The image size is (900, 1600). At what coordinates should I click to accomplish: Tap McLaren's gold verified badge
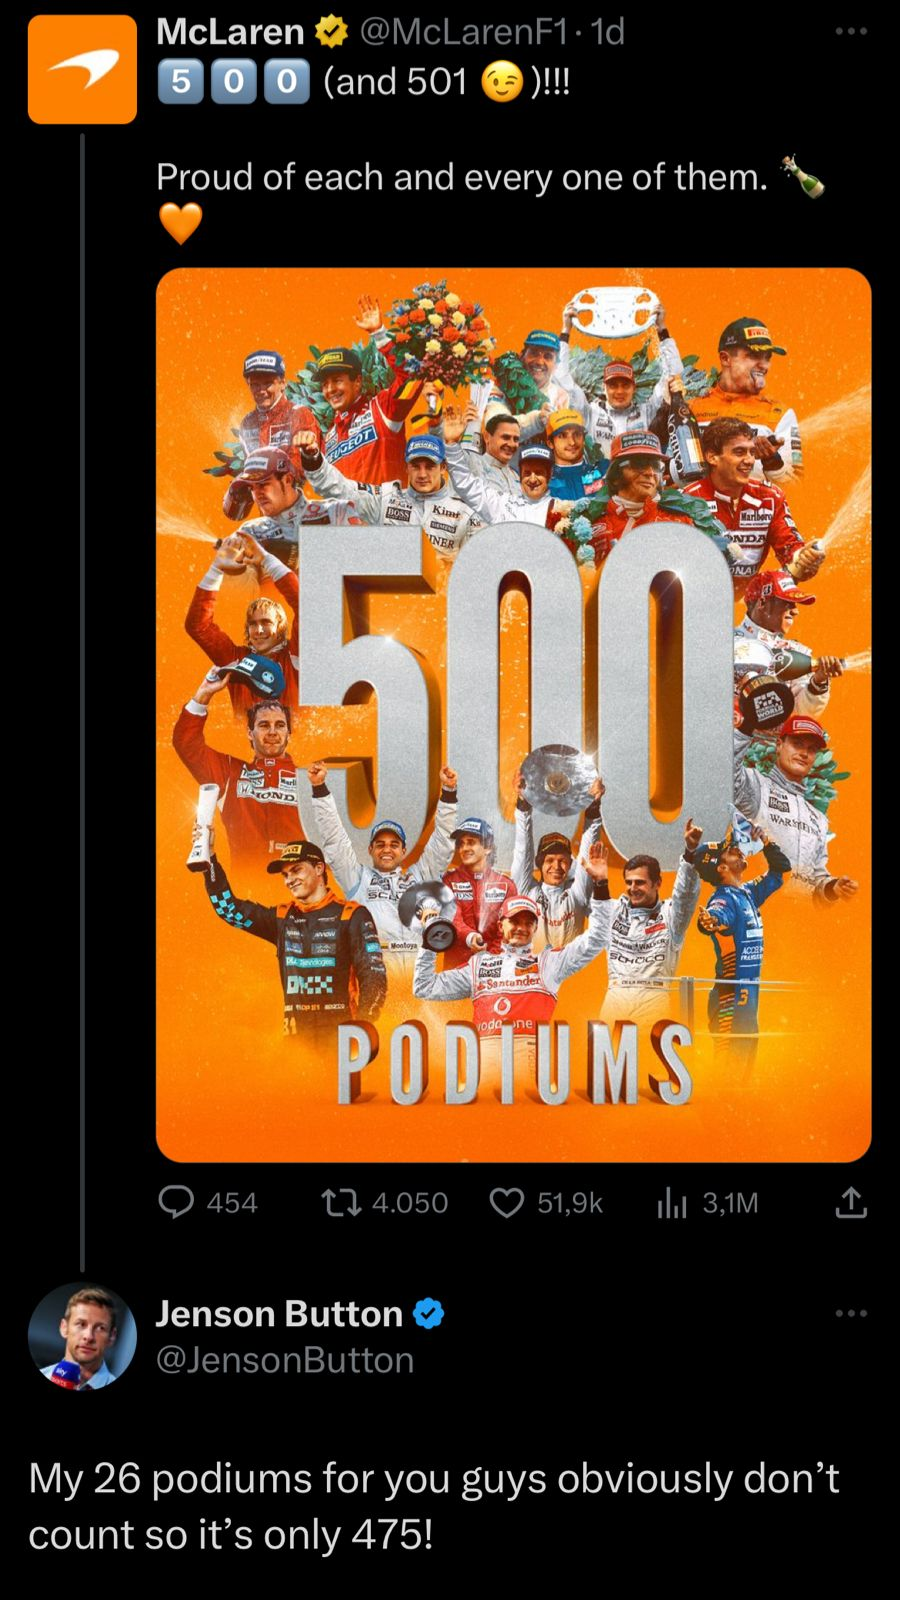(x=331, y=32)
